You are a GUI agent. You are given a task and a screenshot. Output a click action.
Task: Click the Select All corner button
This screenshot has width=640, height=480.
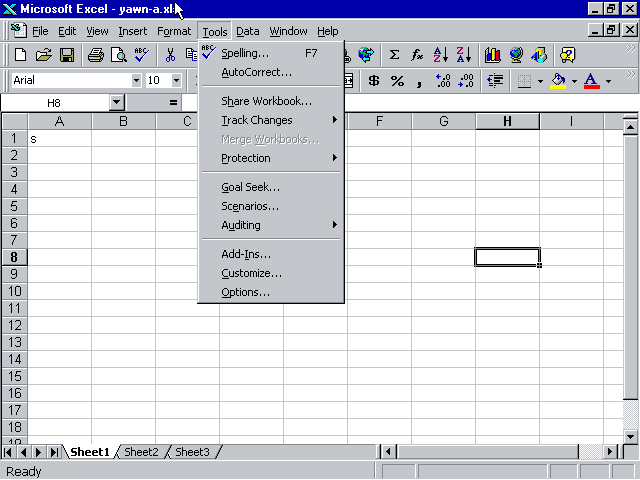(x=15, y=121)
